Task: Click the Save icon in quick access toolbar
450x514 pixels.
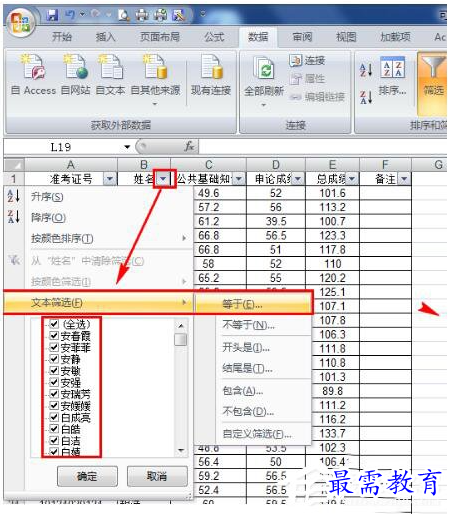Action: click(x=53, y=14)
